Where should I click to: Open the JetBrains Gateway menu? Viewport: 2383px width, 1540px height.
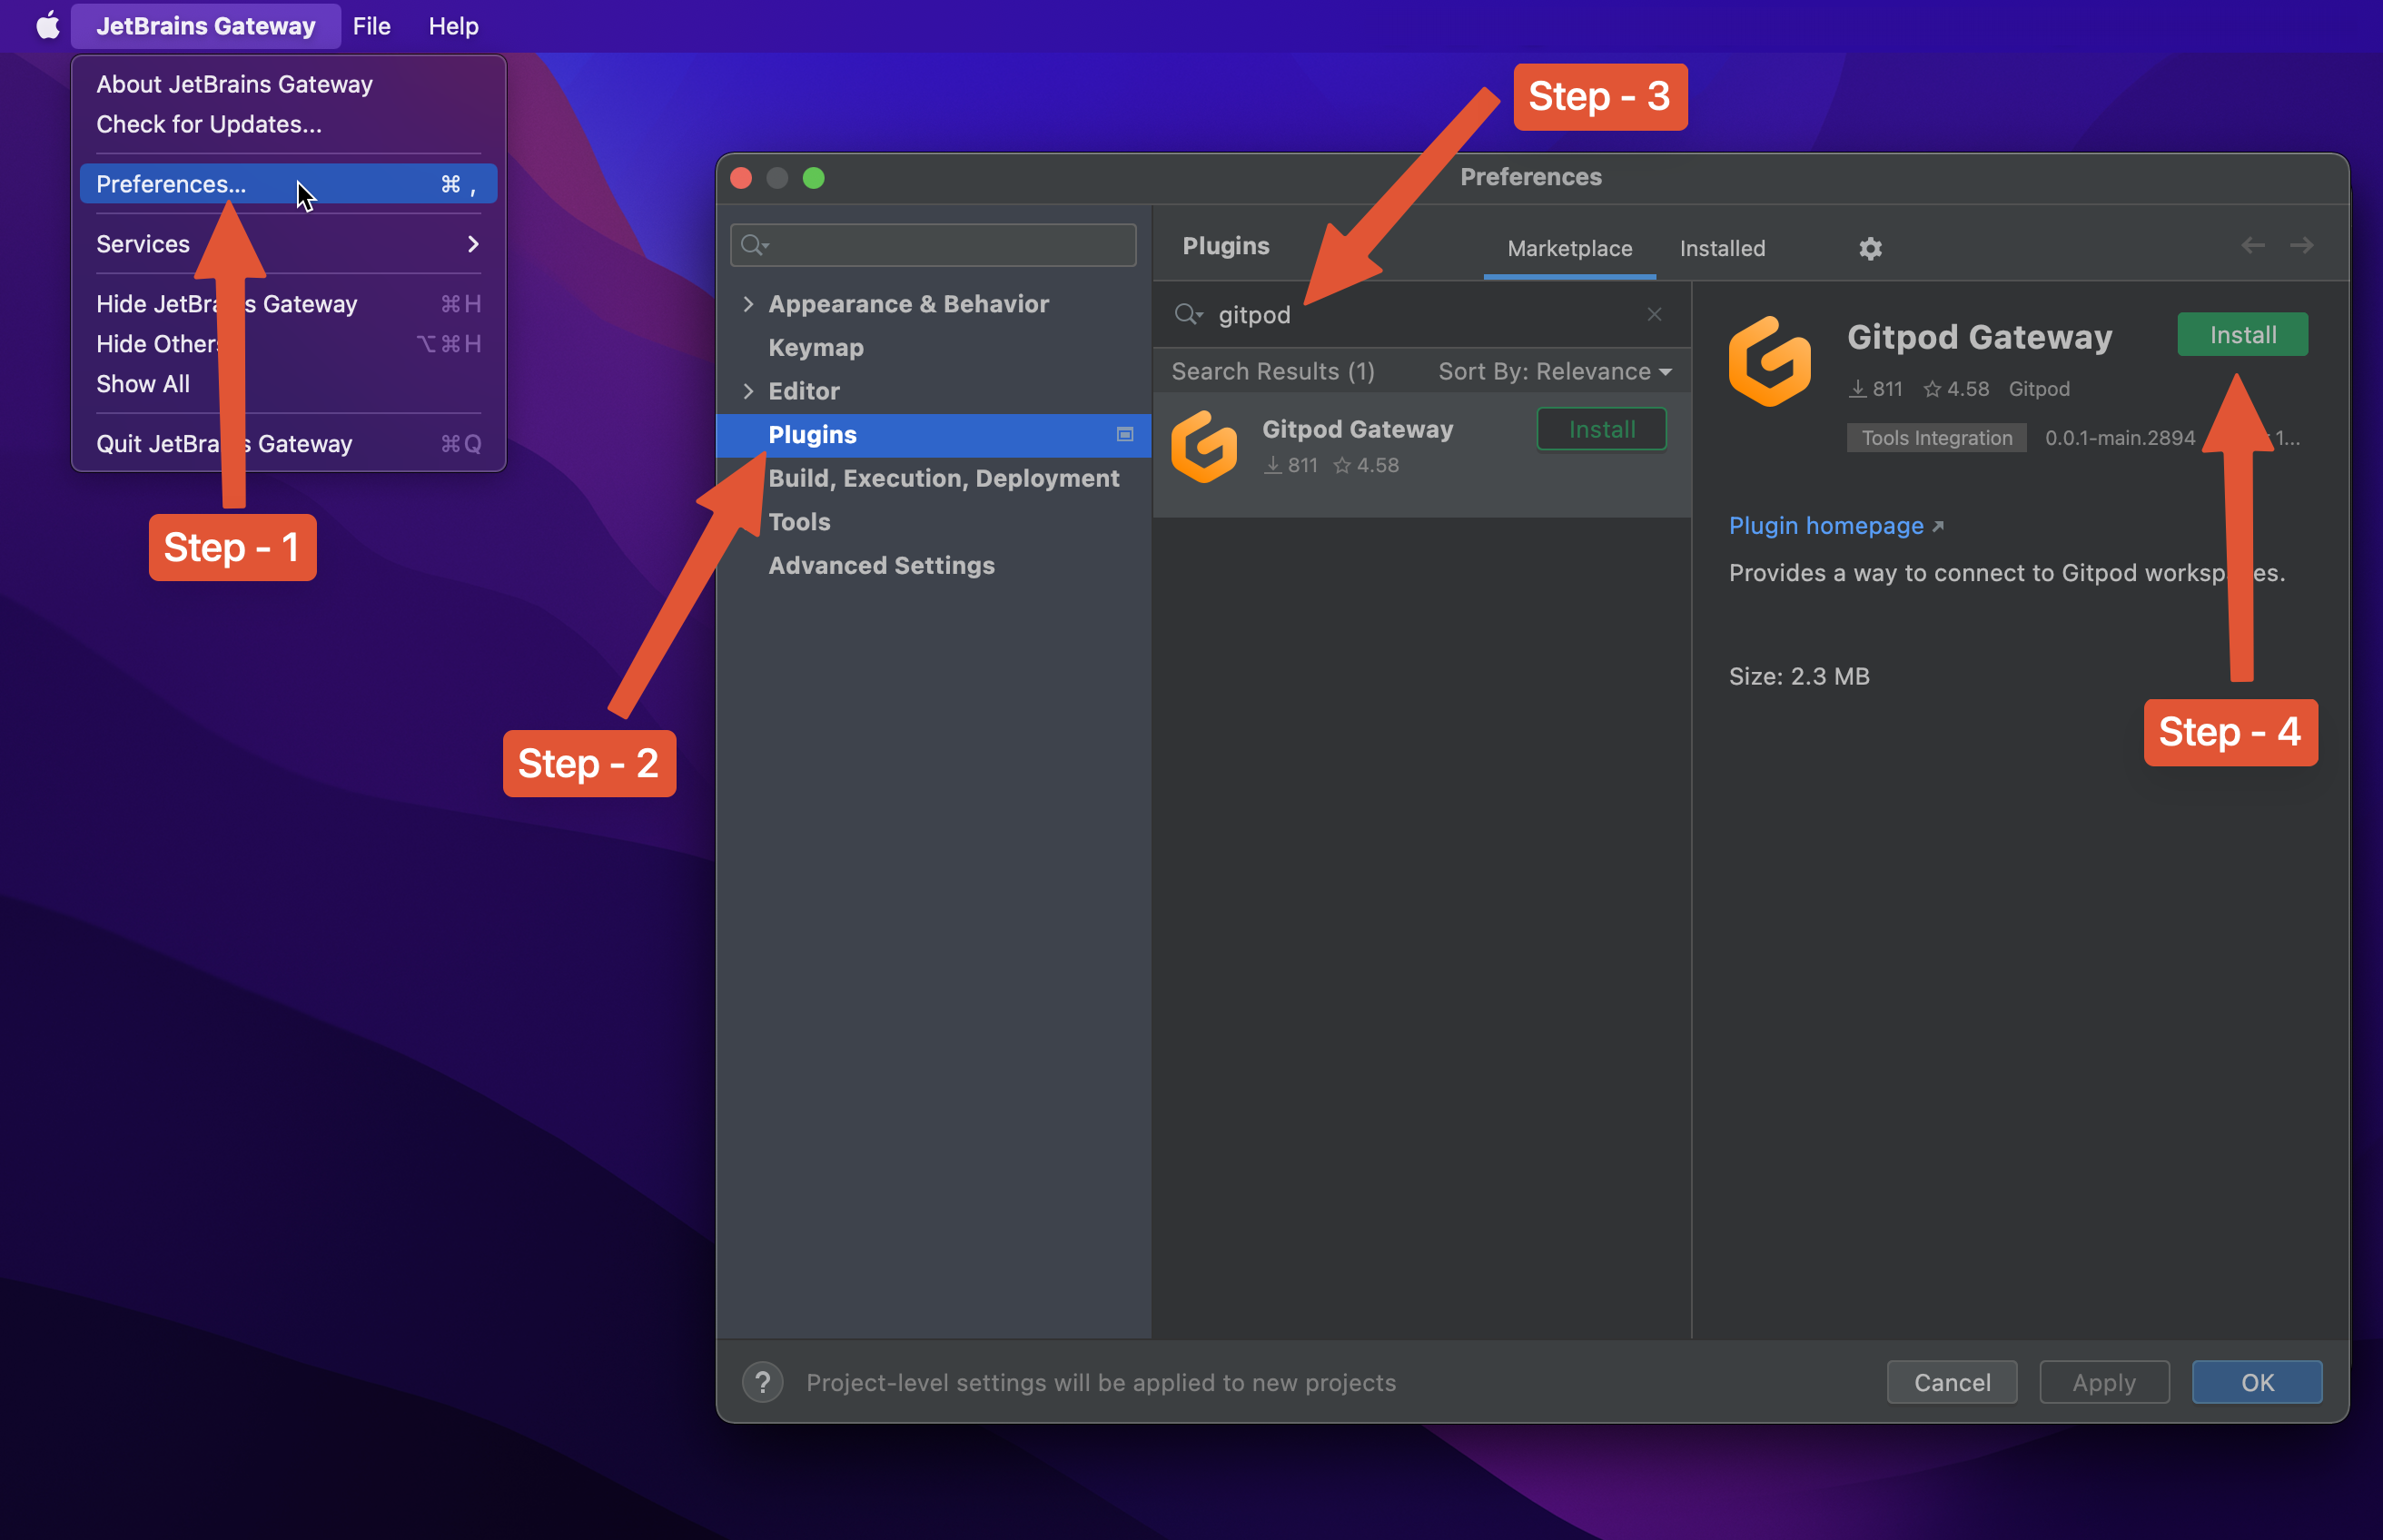click(x=205, y=26)
